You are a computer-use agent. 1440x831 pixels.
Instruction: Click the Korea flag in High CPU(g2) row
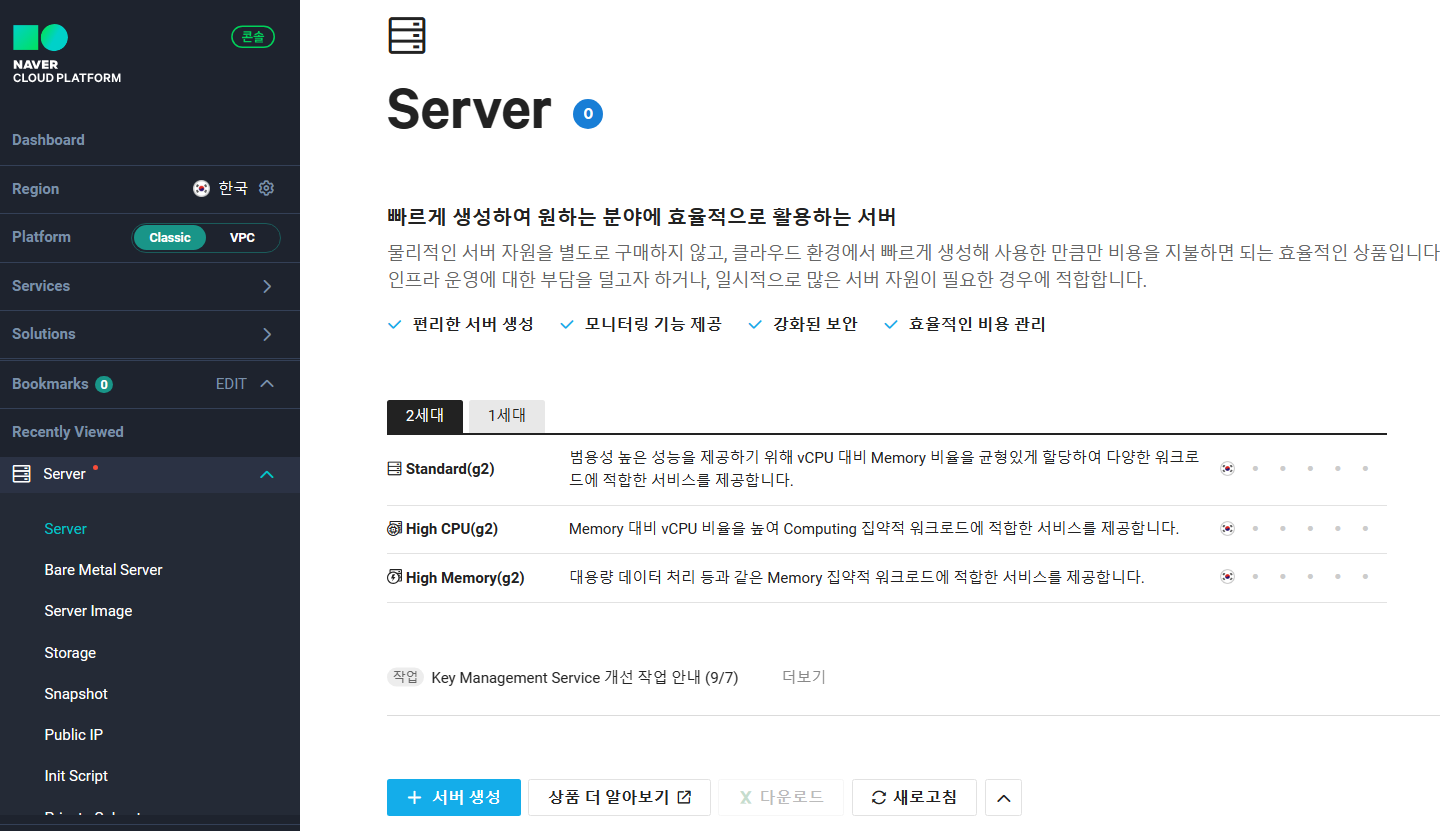coord(1228,528)
